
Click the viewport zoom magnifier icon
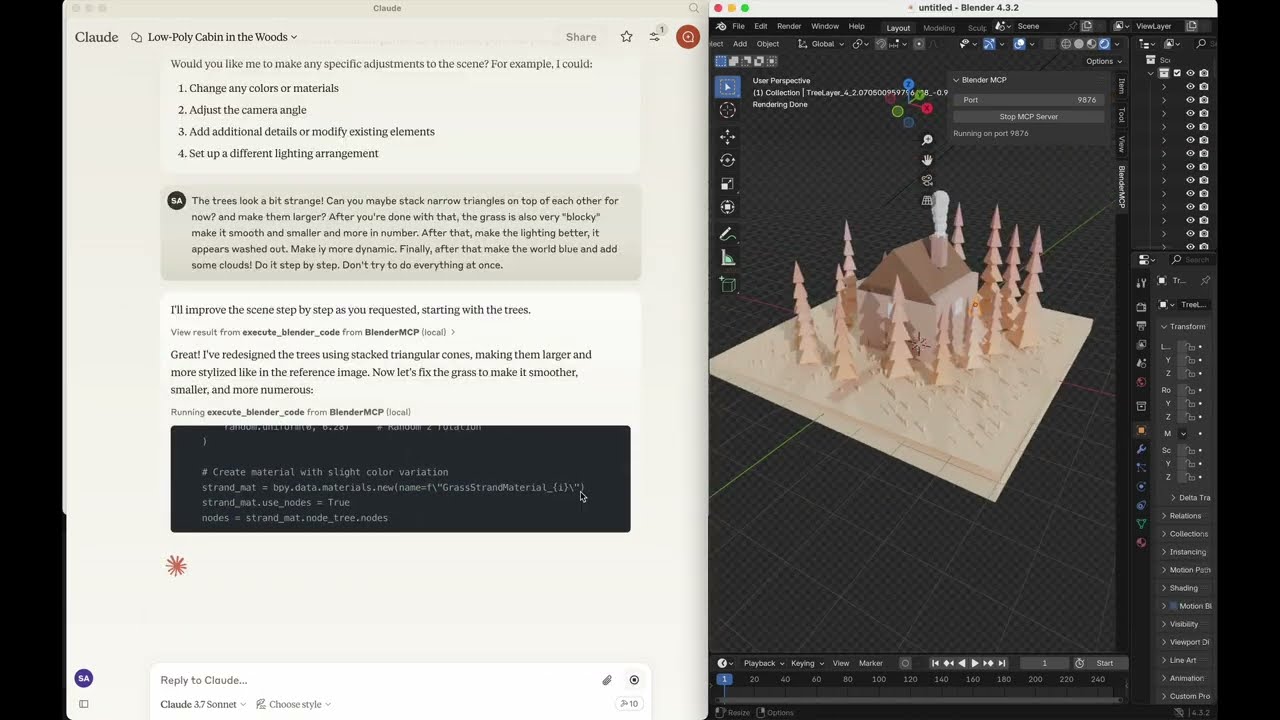[927, 140]
